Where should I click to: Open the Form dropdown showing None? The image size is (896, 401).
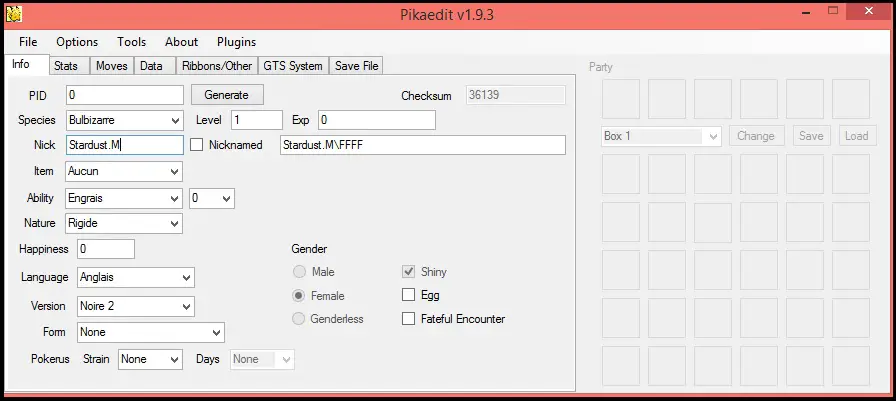[x=151, y=332]
